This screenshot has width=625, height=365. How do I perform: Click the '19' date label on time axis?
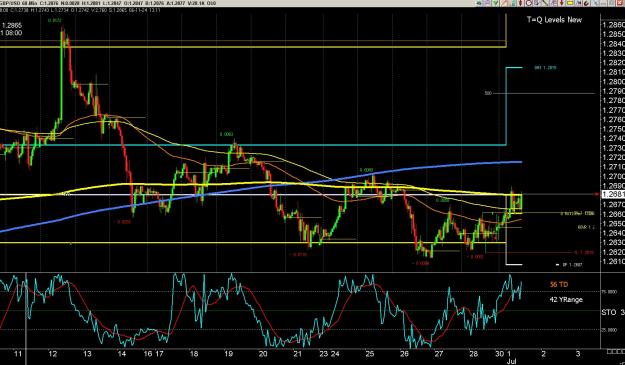point(228,354)
